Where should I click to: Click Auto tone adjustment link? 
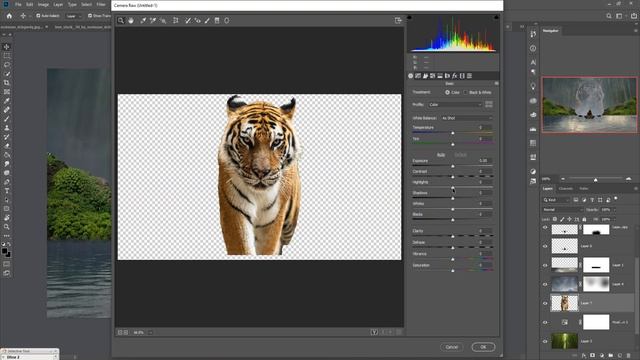pyautogui.click(x=441, y=155)
